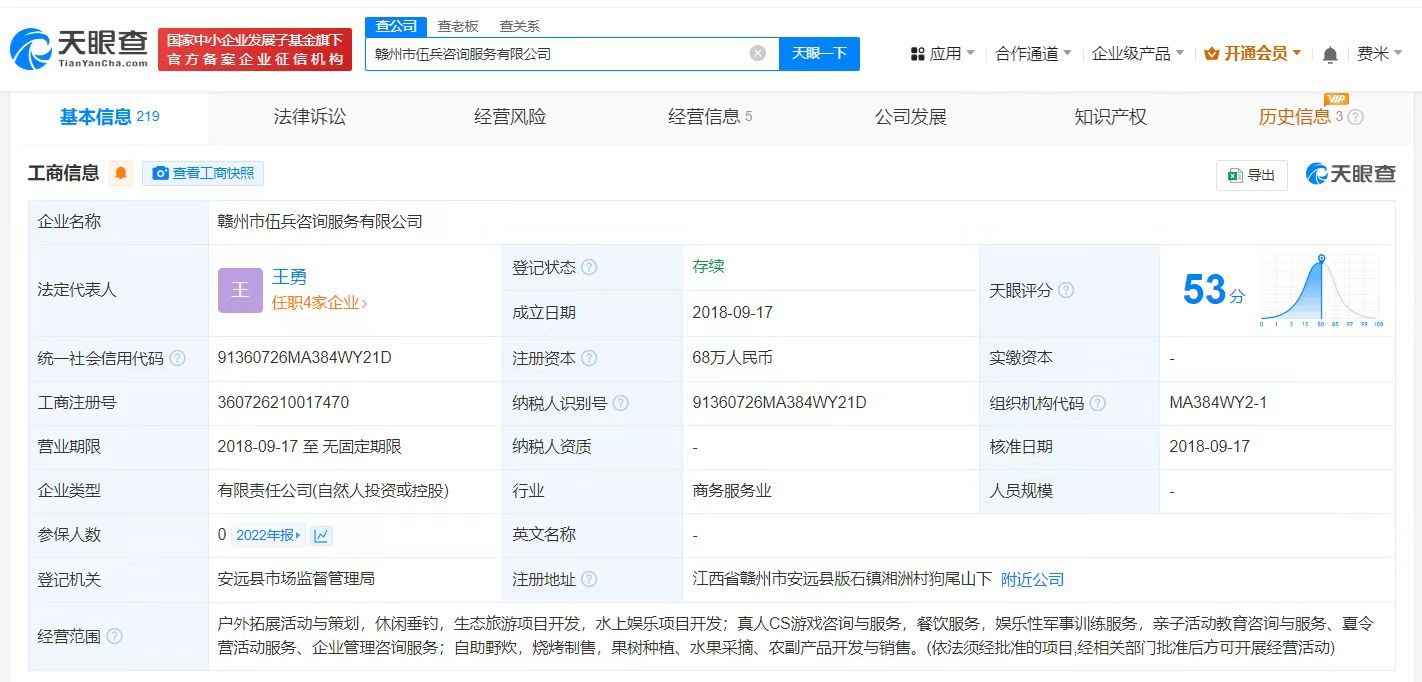
Task: Click the notification bell icon
Action: pos(1330,53)
